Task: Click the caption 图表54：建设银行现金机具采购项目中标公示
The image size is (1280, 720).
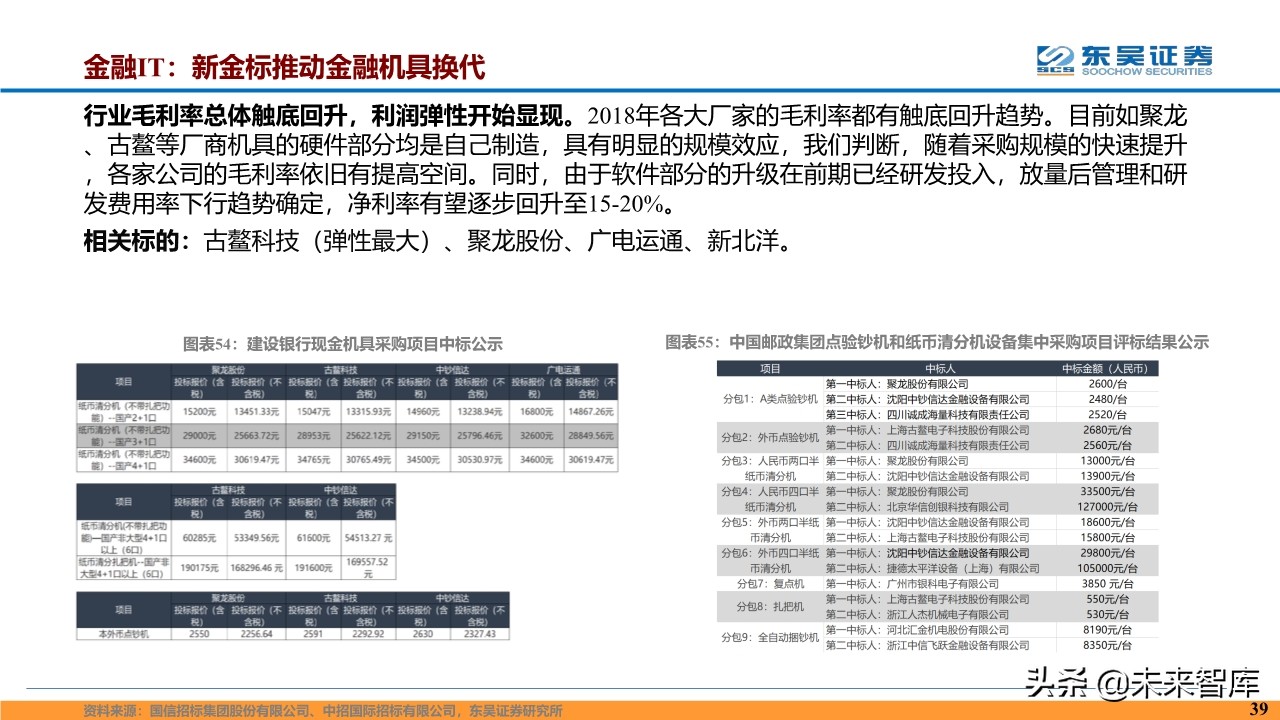Action: 342,344
